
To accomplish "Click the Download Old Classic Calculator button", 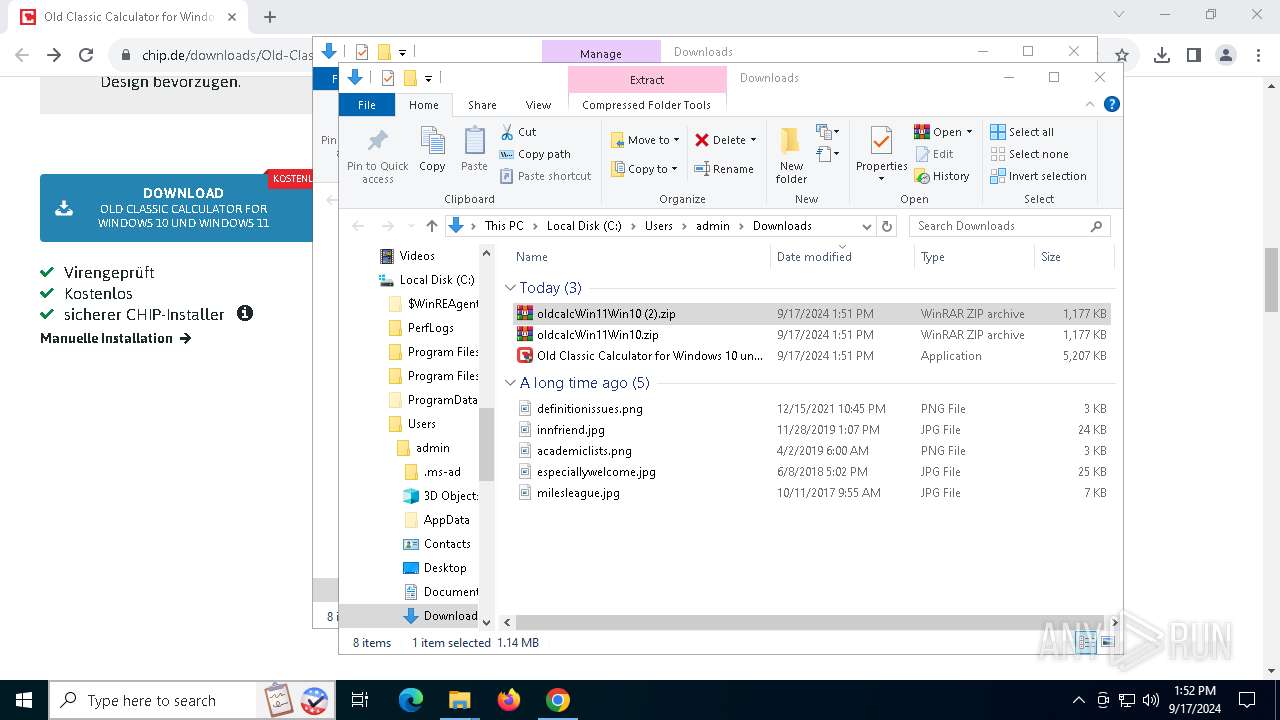I will coord(176,208).
